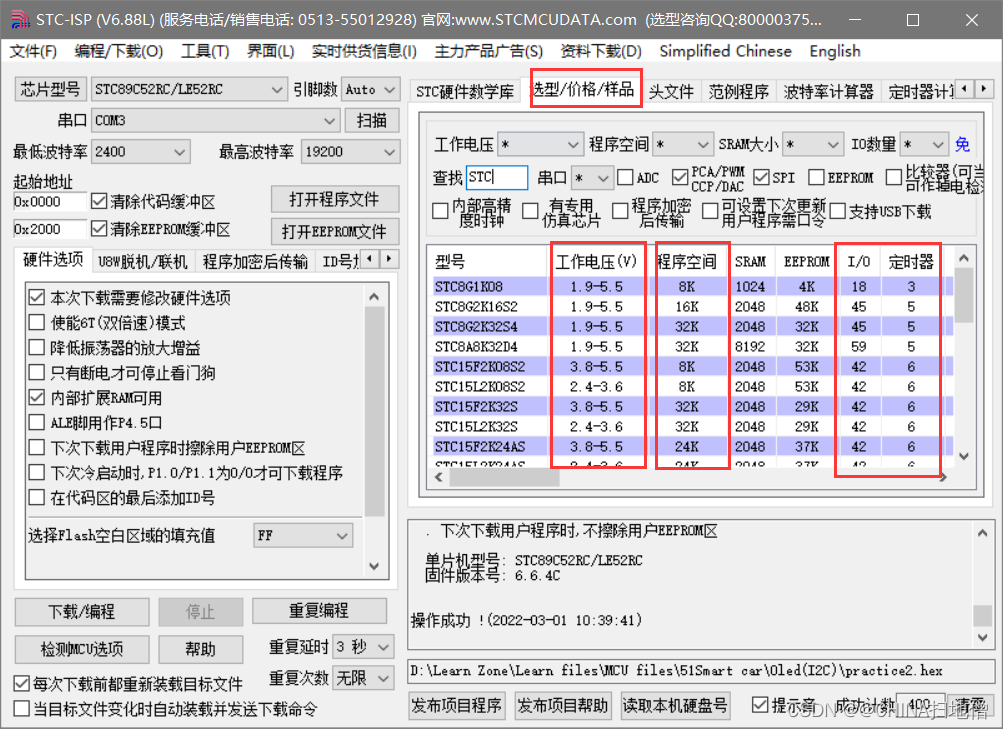This screenshot has height=729, width=1003.
Task: Click 打开程序文件 button
Action: (335, 199)
